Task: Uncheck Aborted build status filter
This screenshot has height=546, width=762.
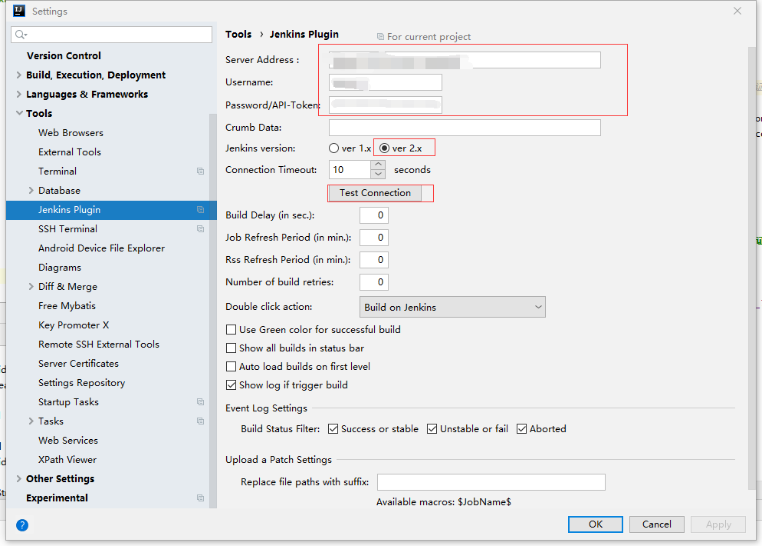Action: 521,429
